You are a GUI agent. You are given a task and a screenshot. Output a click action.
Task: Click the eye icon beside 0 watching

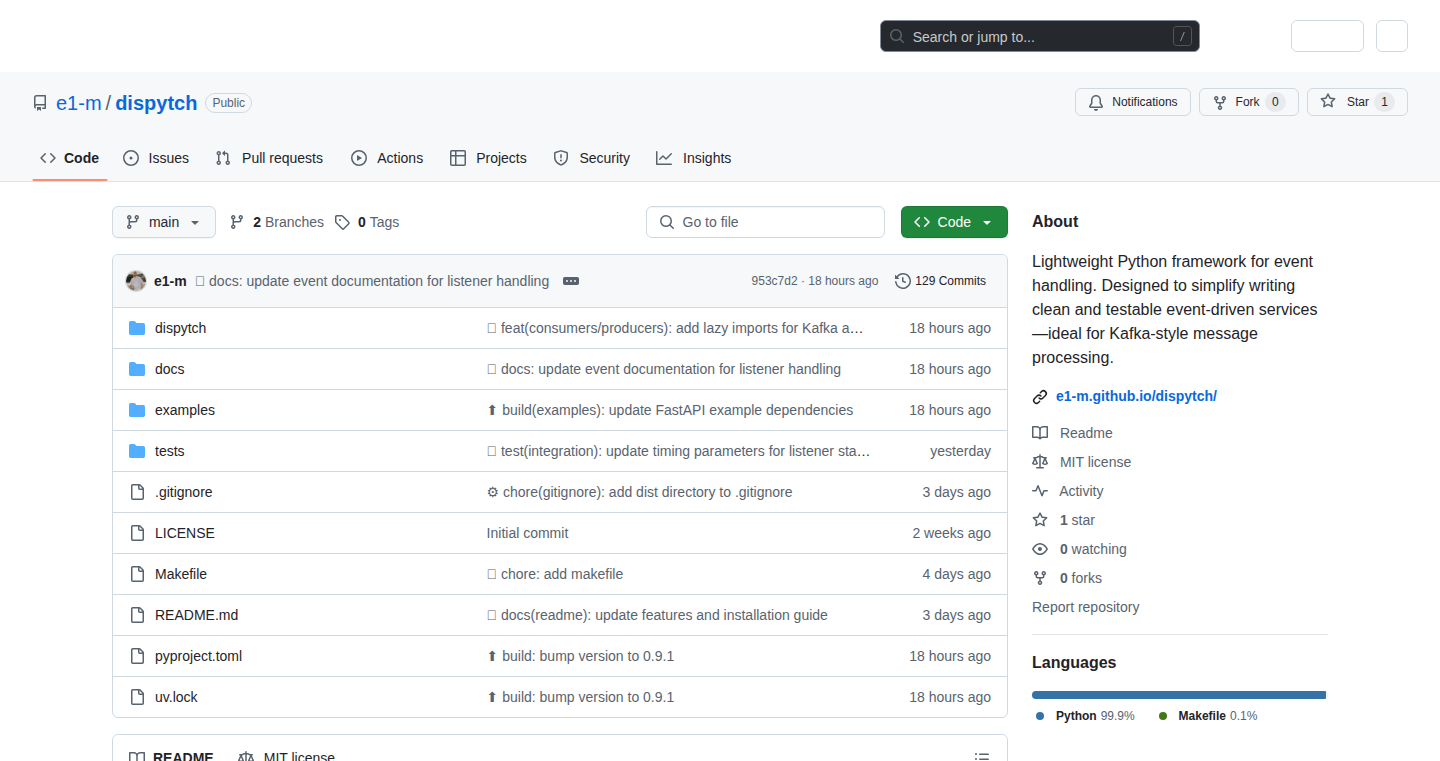point(1040,549)
